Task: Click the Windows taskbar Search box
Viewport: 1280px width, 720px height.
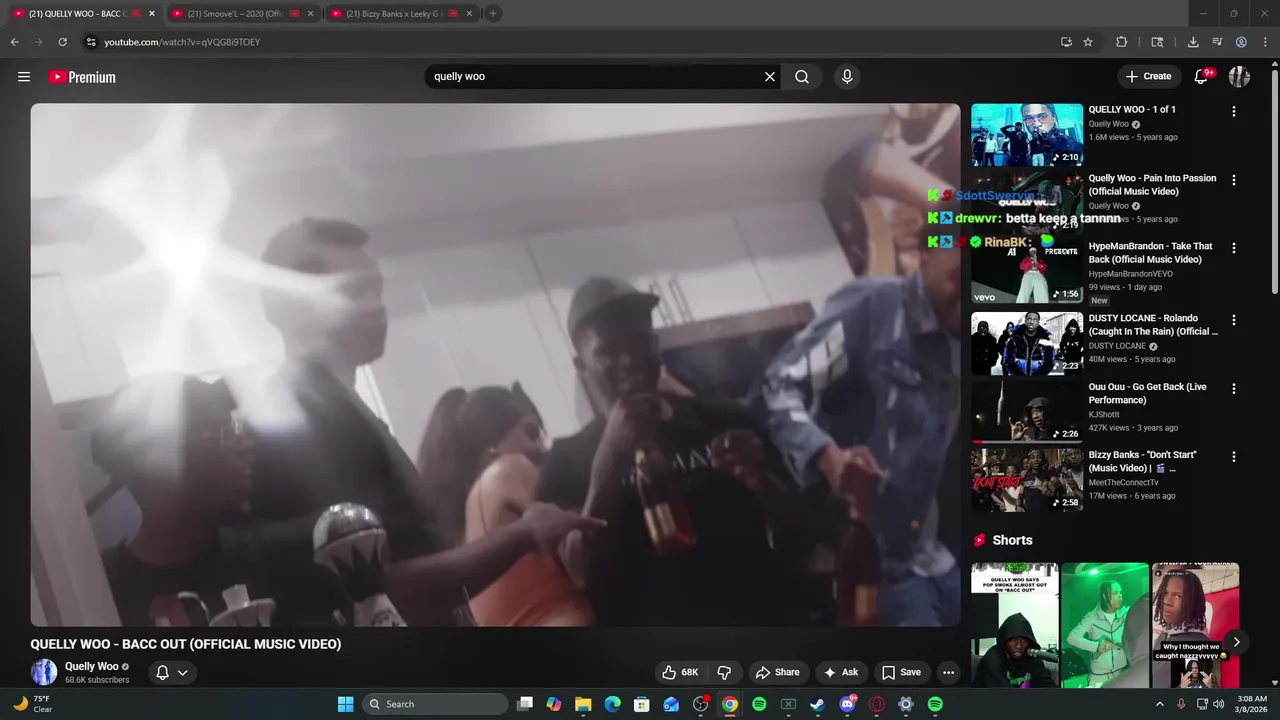Action: click(x=435, y=704)
